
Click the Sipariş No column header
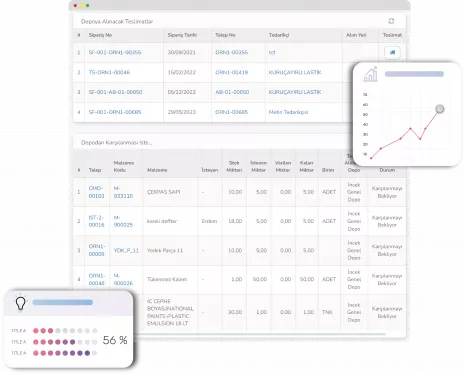coord(100,35)
